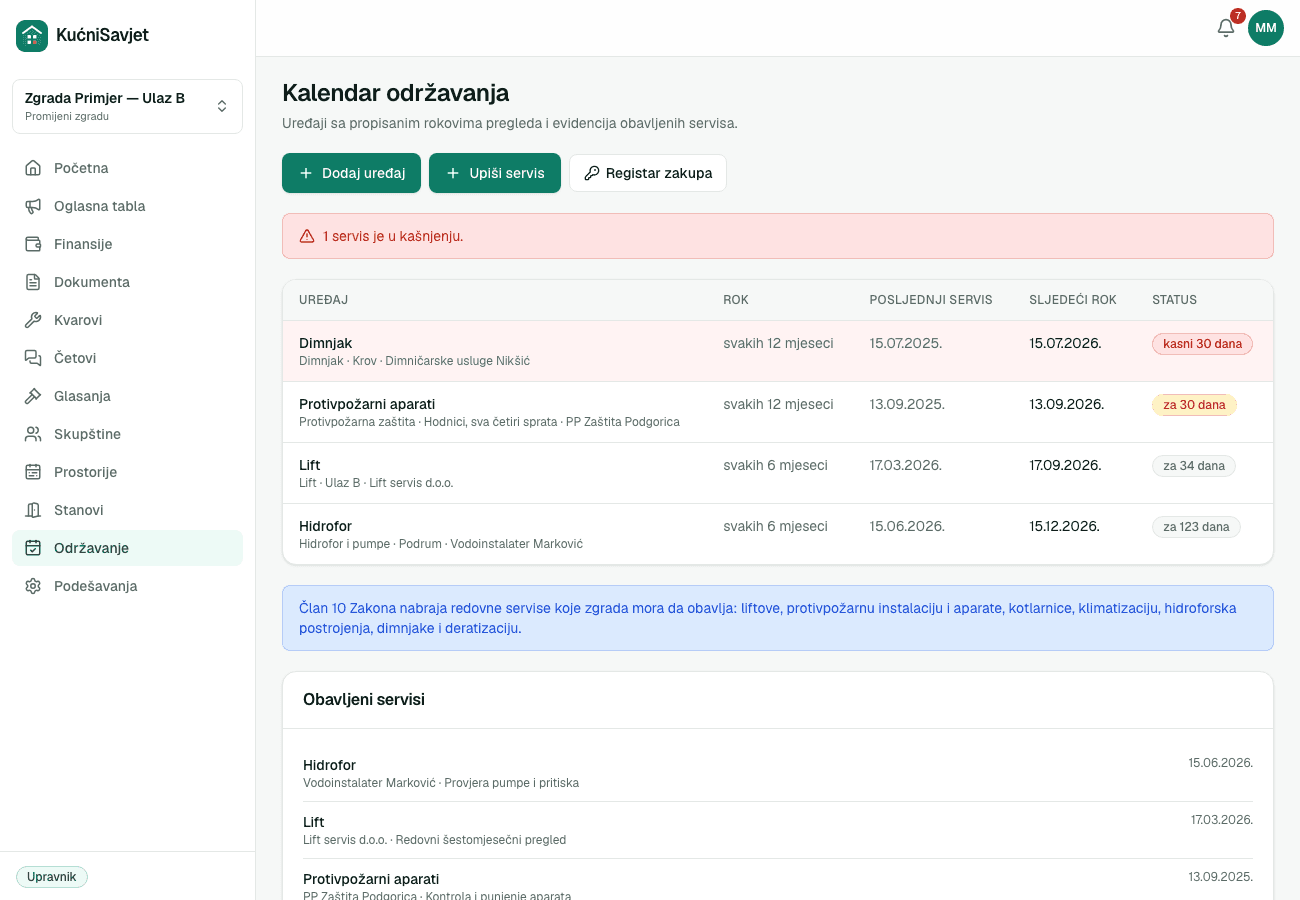This screenshot has height=900, width=1300.
Task: Click the Upiši servis button
Action: click(495, 173)
